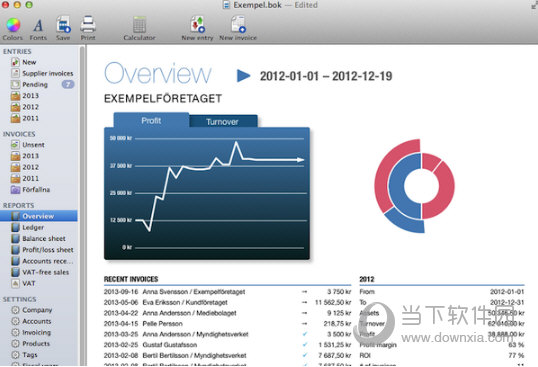The image size is (538, 367).
Task: Open the Fonts panel
Action: 38,29
